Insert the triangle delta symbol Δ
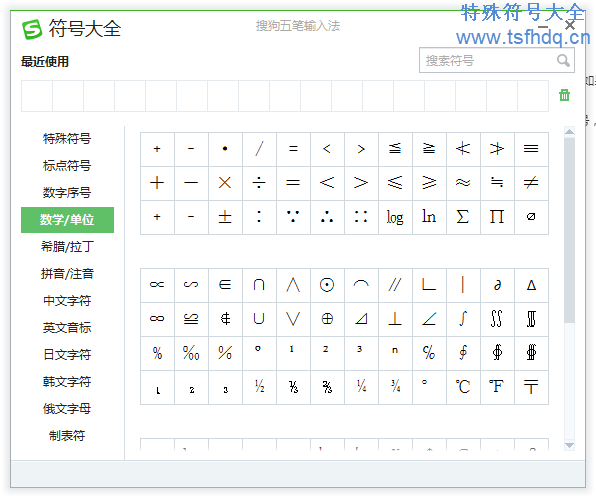The height and width of the screenshot is (498, 596). pyautogui.click(x=531, y=285)
